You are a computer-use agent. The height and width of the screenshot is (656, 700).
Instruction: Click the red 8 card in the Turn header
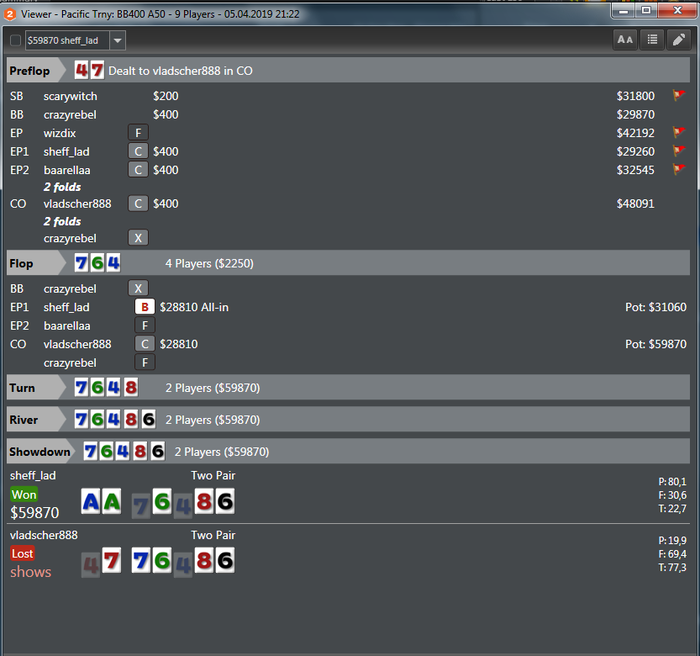[131, 388]
